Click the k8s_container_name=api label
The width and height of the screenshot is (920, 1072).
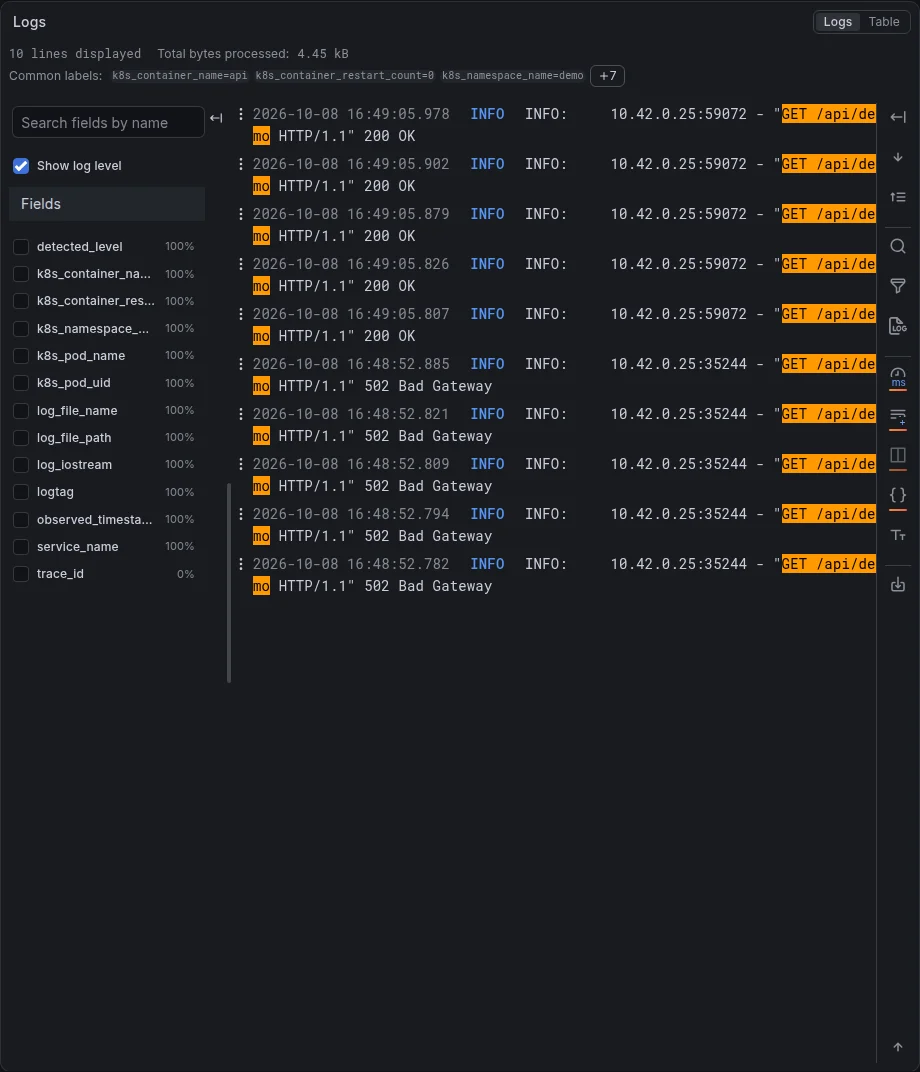pyautogui.click(x=180, y=75)
